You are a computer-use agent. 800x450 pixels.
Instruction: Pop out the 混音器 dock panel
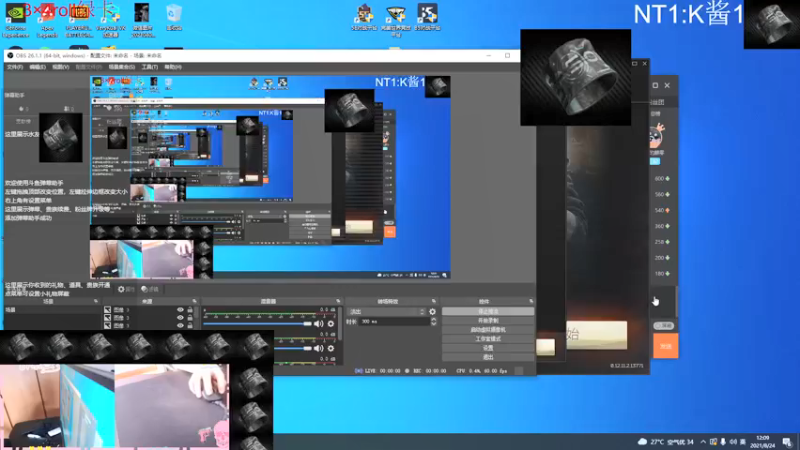(338, 301)
